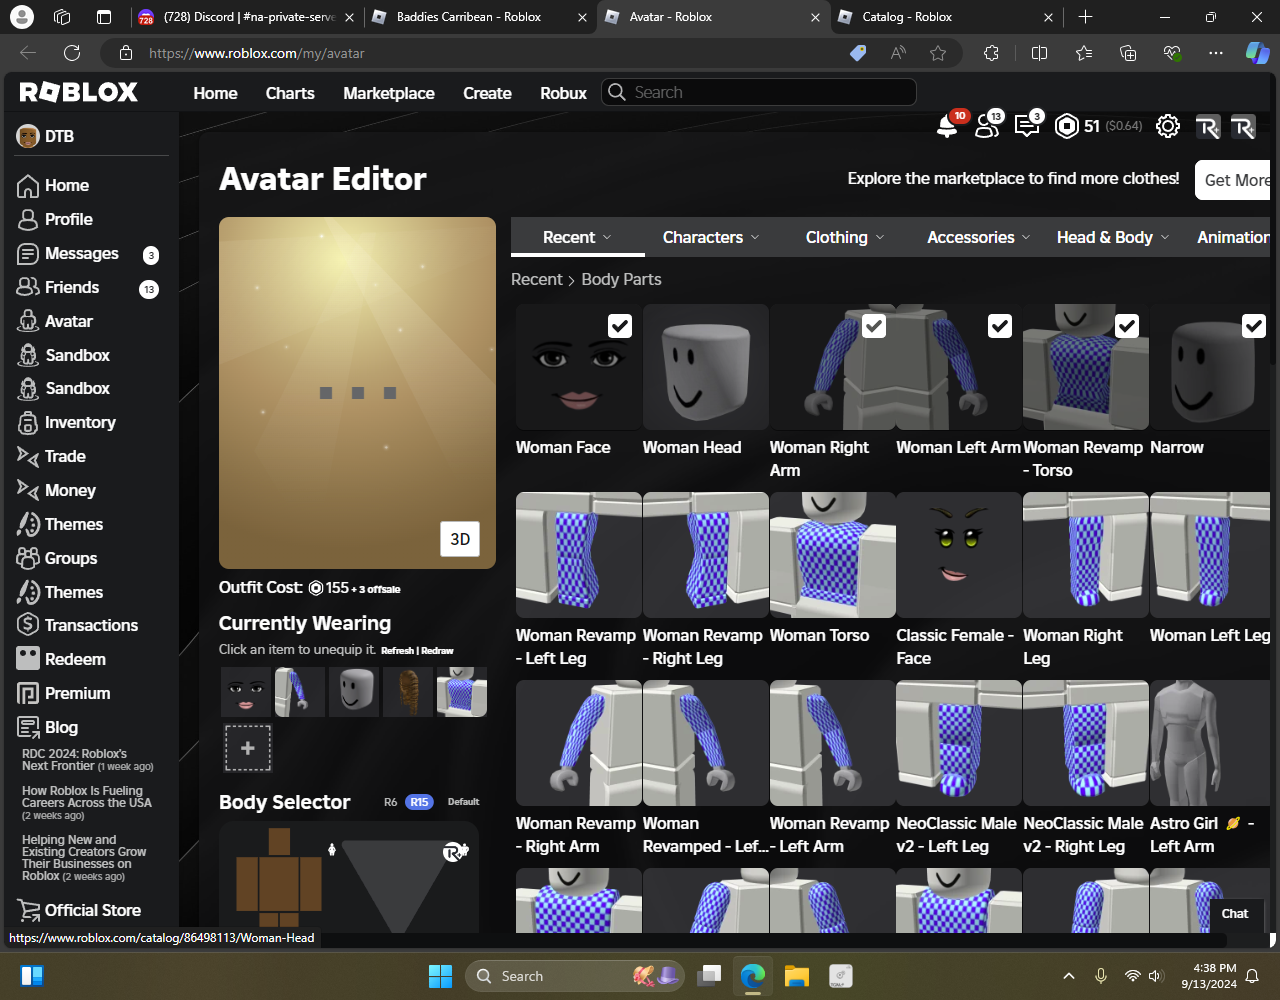Uncheck the Woman Right Arm checkbox
The width and height of the screenshot is (1280, 1000).
point(874,326)
